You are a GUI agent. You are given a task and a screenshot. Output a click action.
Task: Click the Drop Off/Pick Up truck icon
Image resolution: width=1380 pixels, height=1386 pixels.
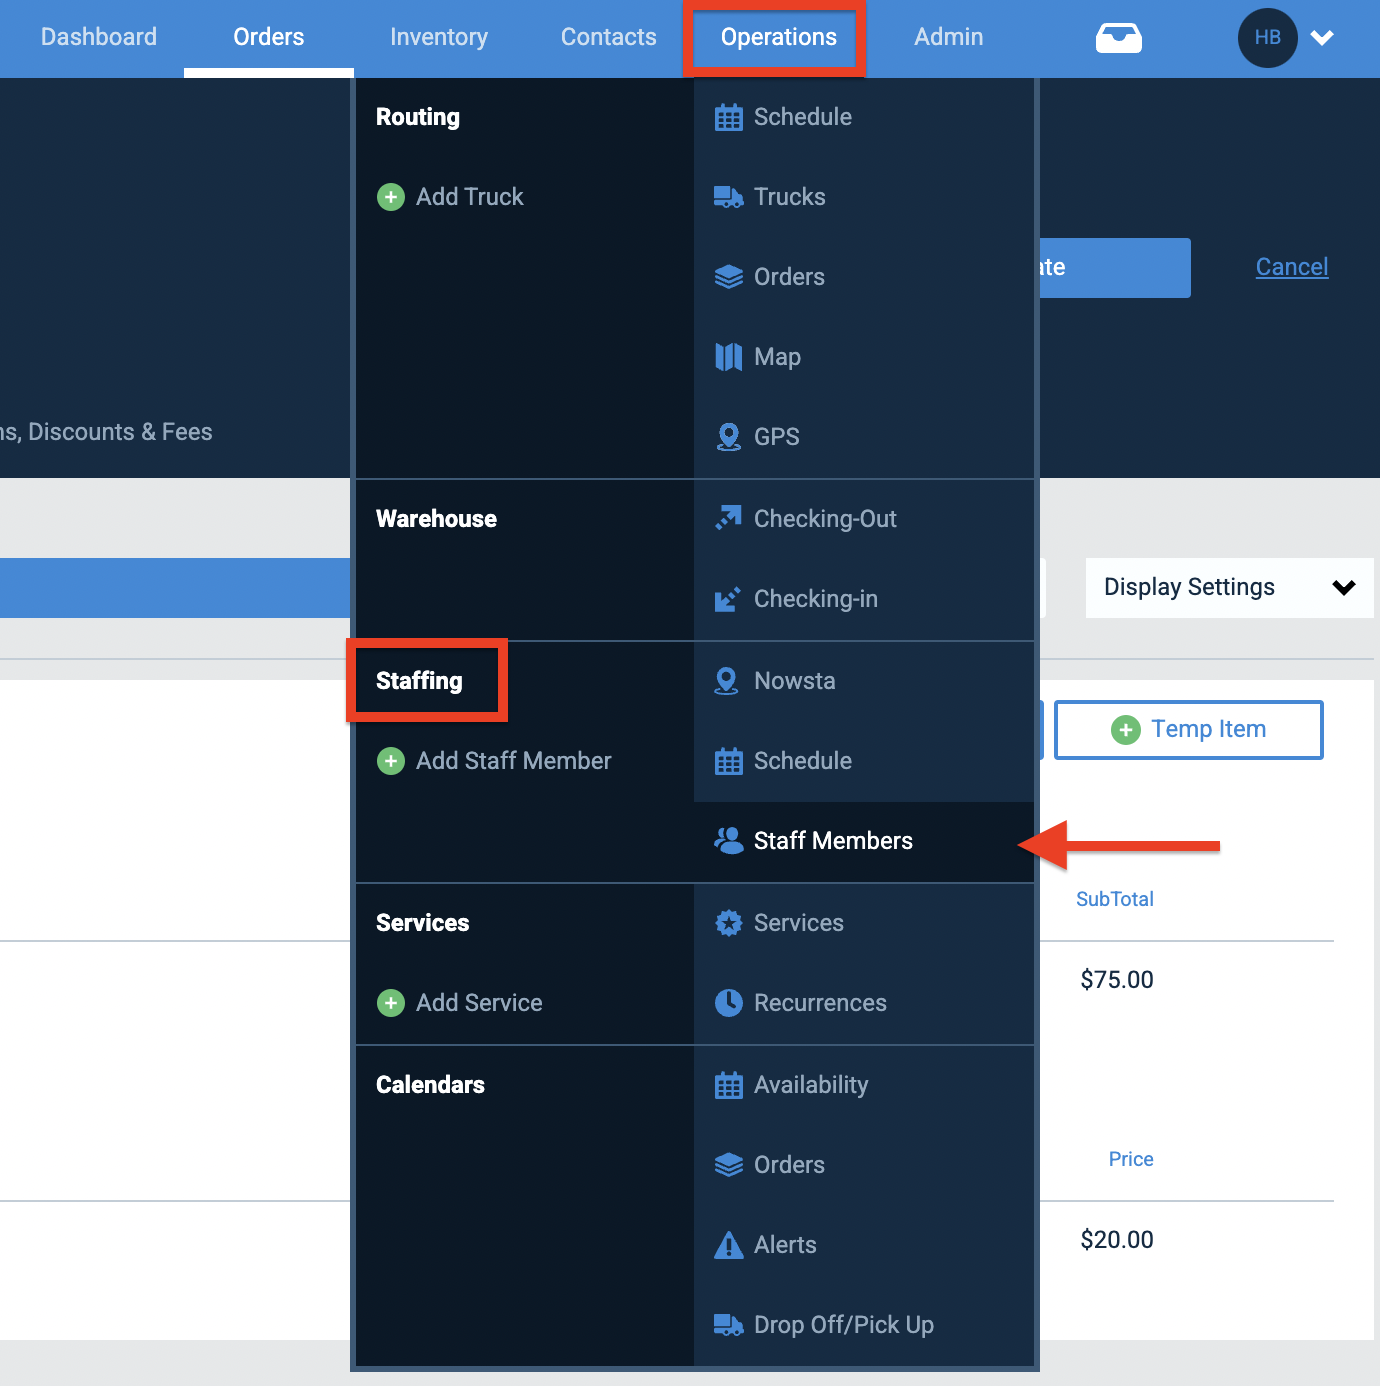728,1325
